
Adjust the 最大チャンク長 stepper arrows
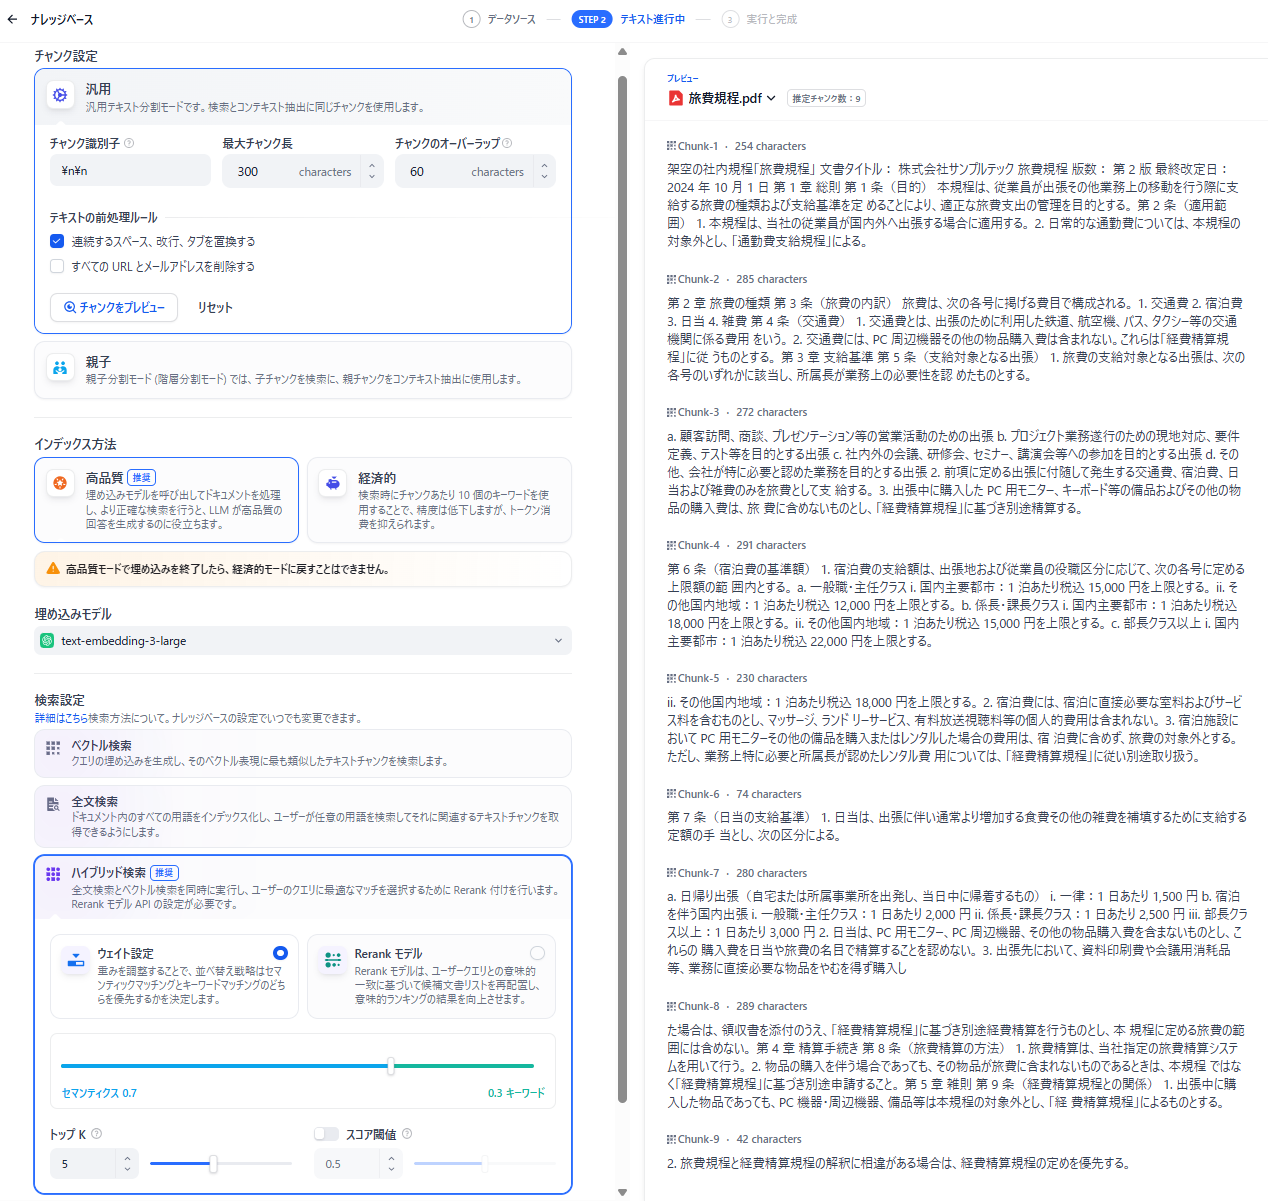pos(372,172)
